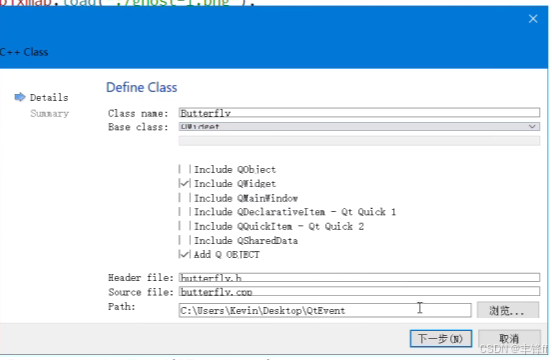Screen dimensions: 552x360
Task: Click the Path field showing QtEvent folder
Action: point(325,310)
